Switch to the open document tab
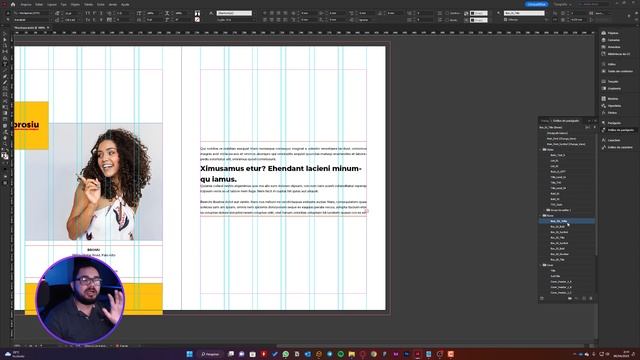640x360 pixels. tap(30, 28)
